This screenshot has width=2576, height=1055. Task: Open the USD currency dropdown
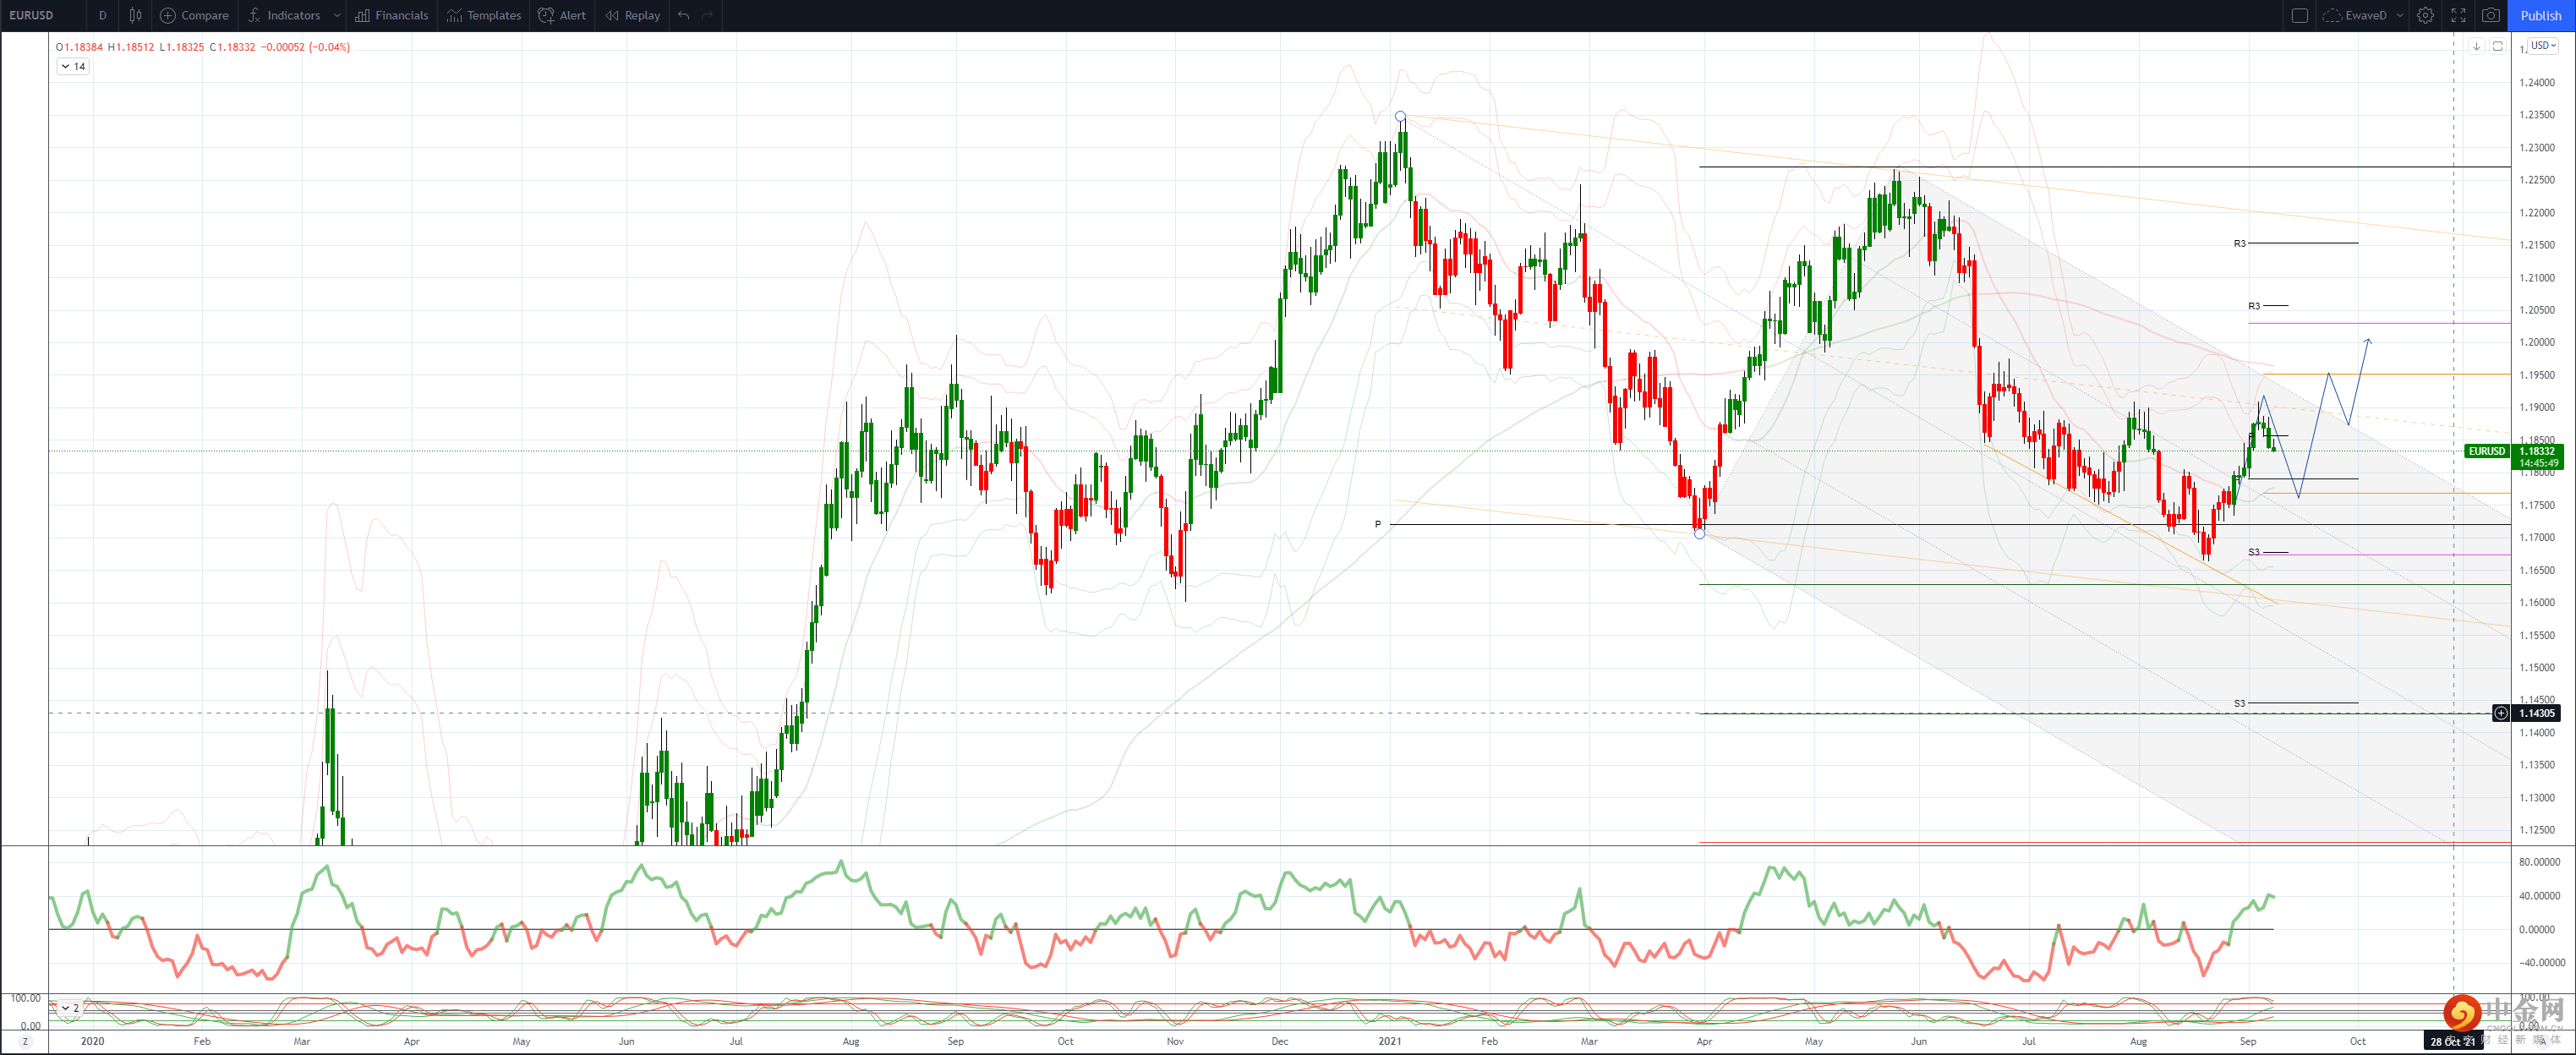pos(2543,45)
